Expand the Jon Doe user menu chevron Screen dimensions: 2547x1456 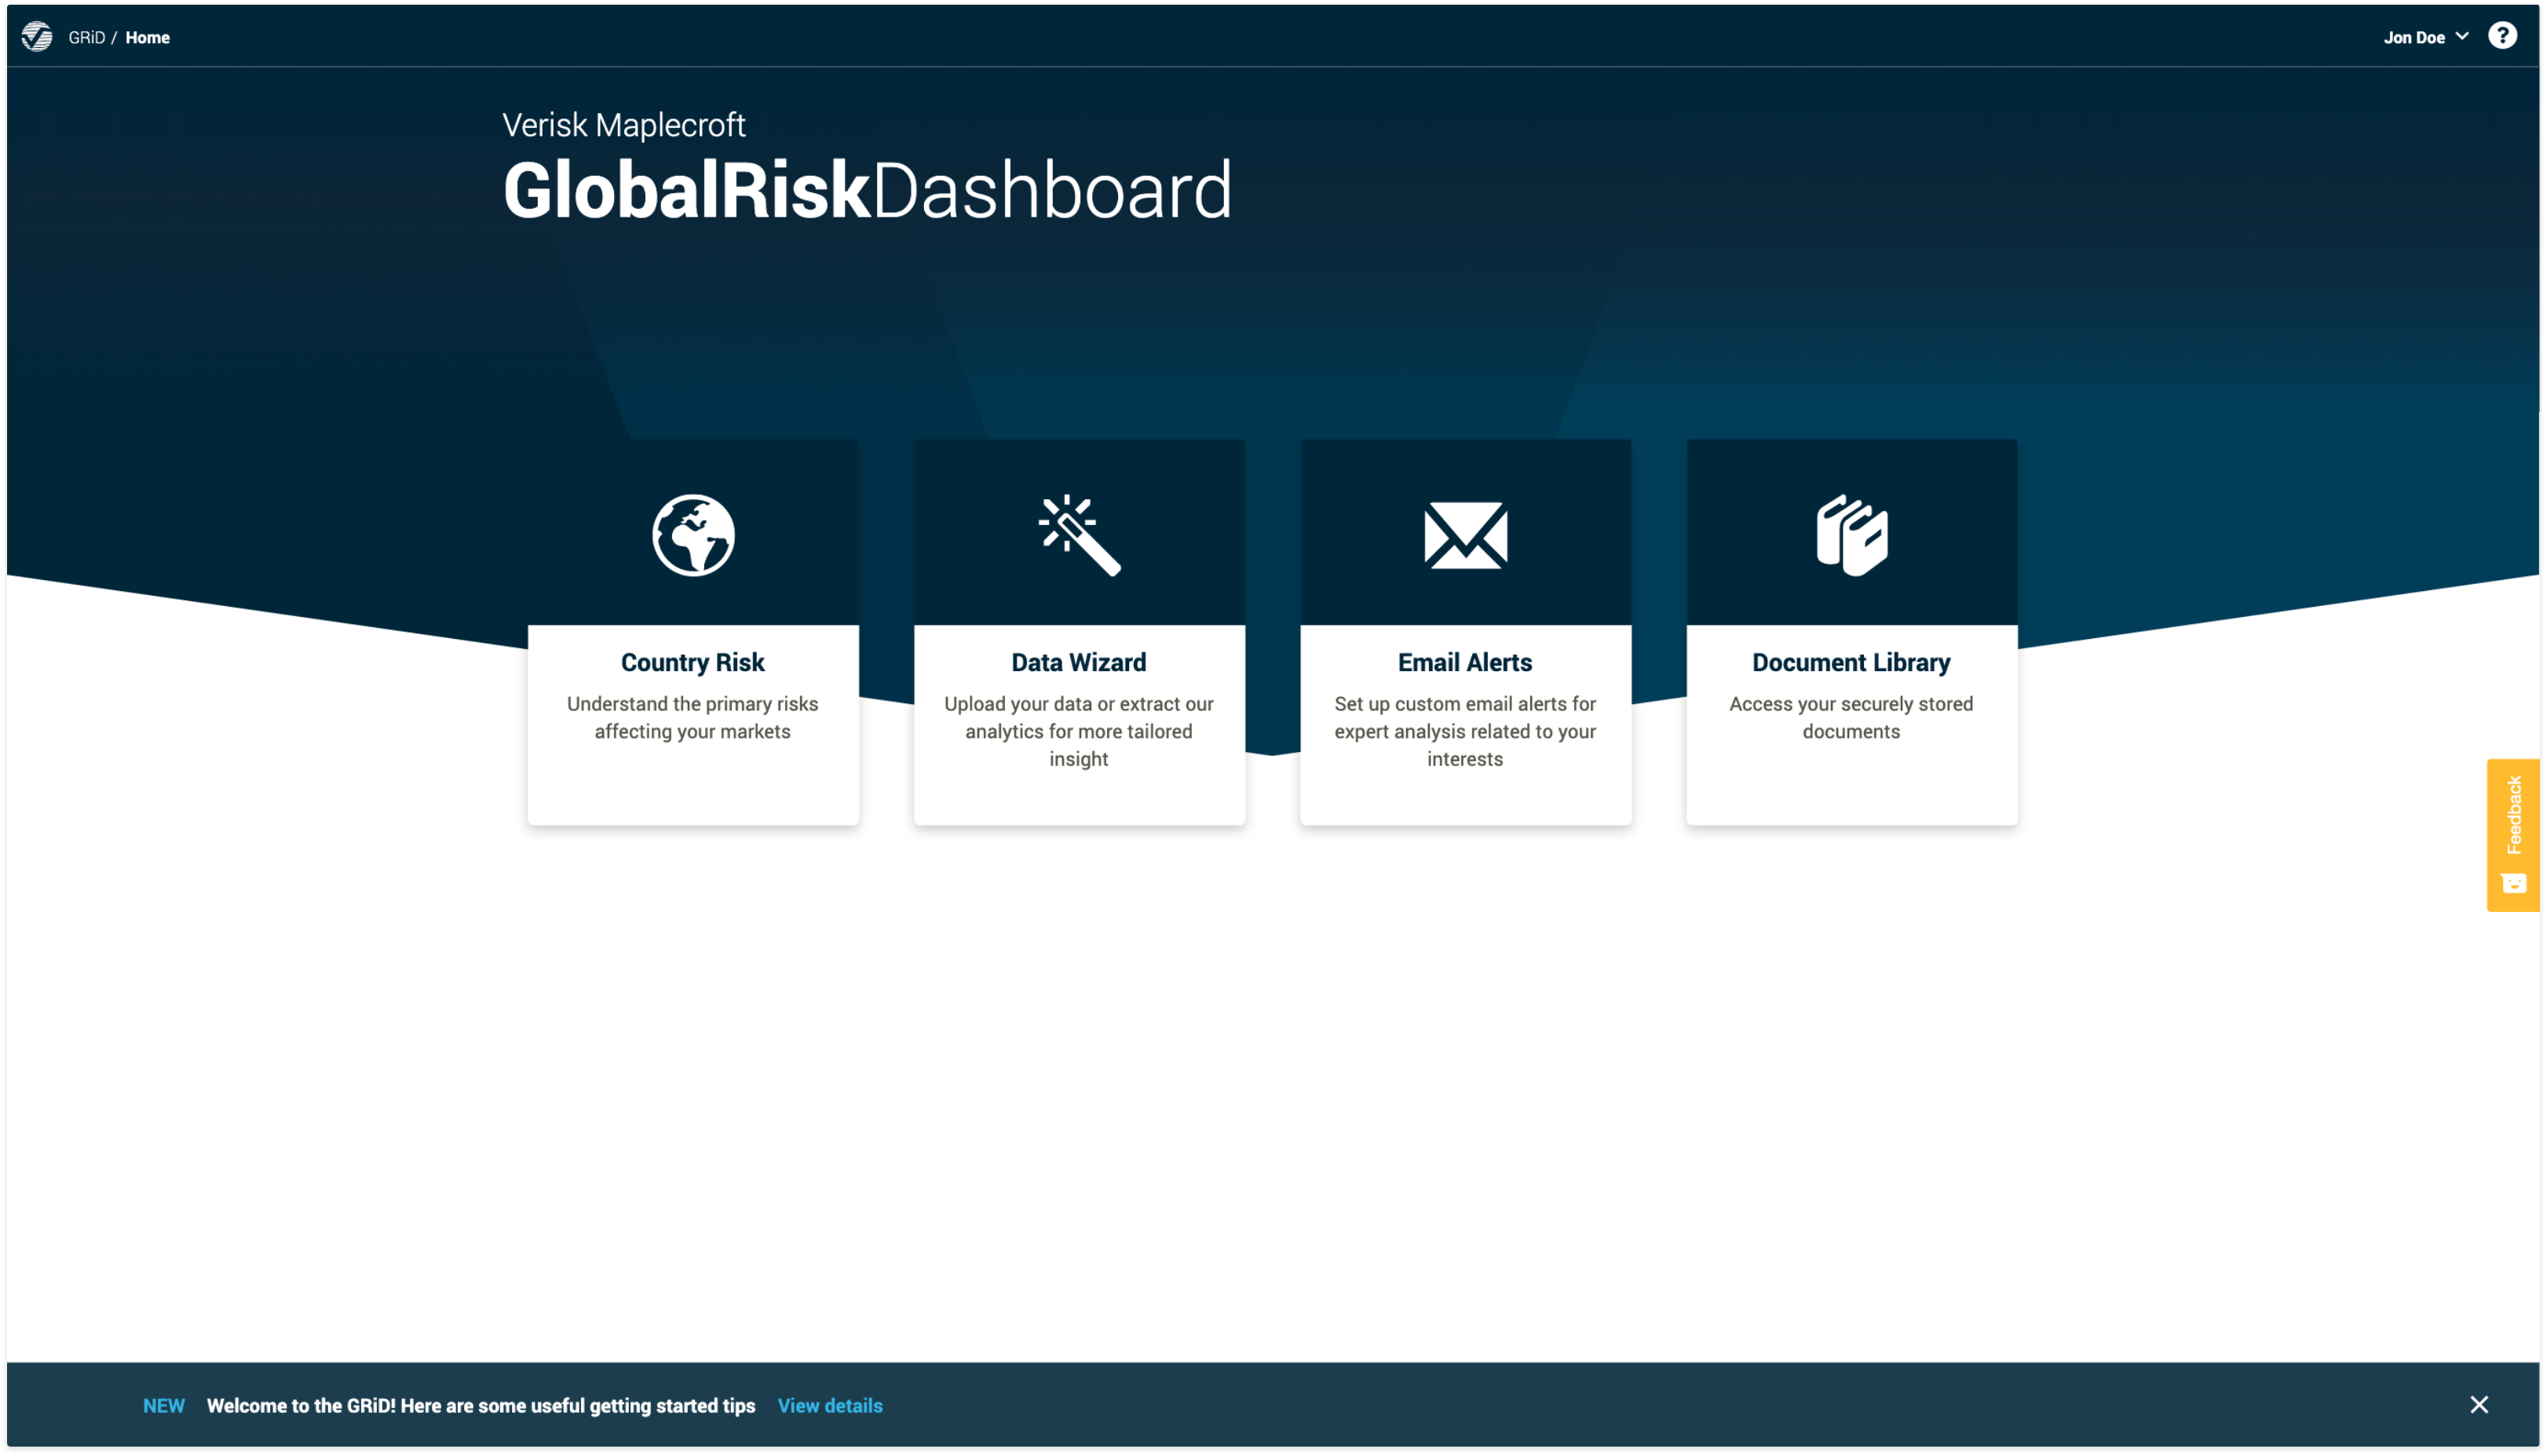(x=2462, y=36)
